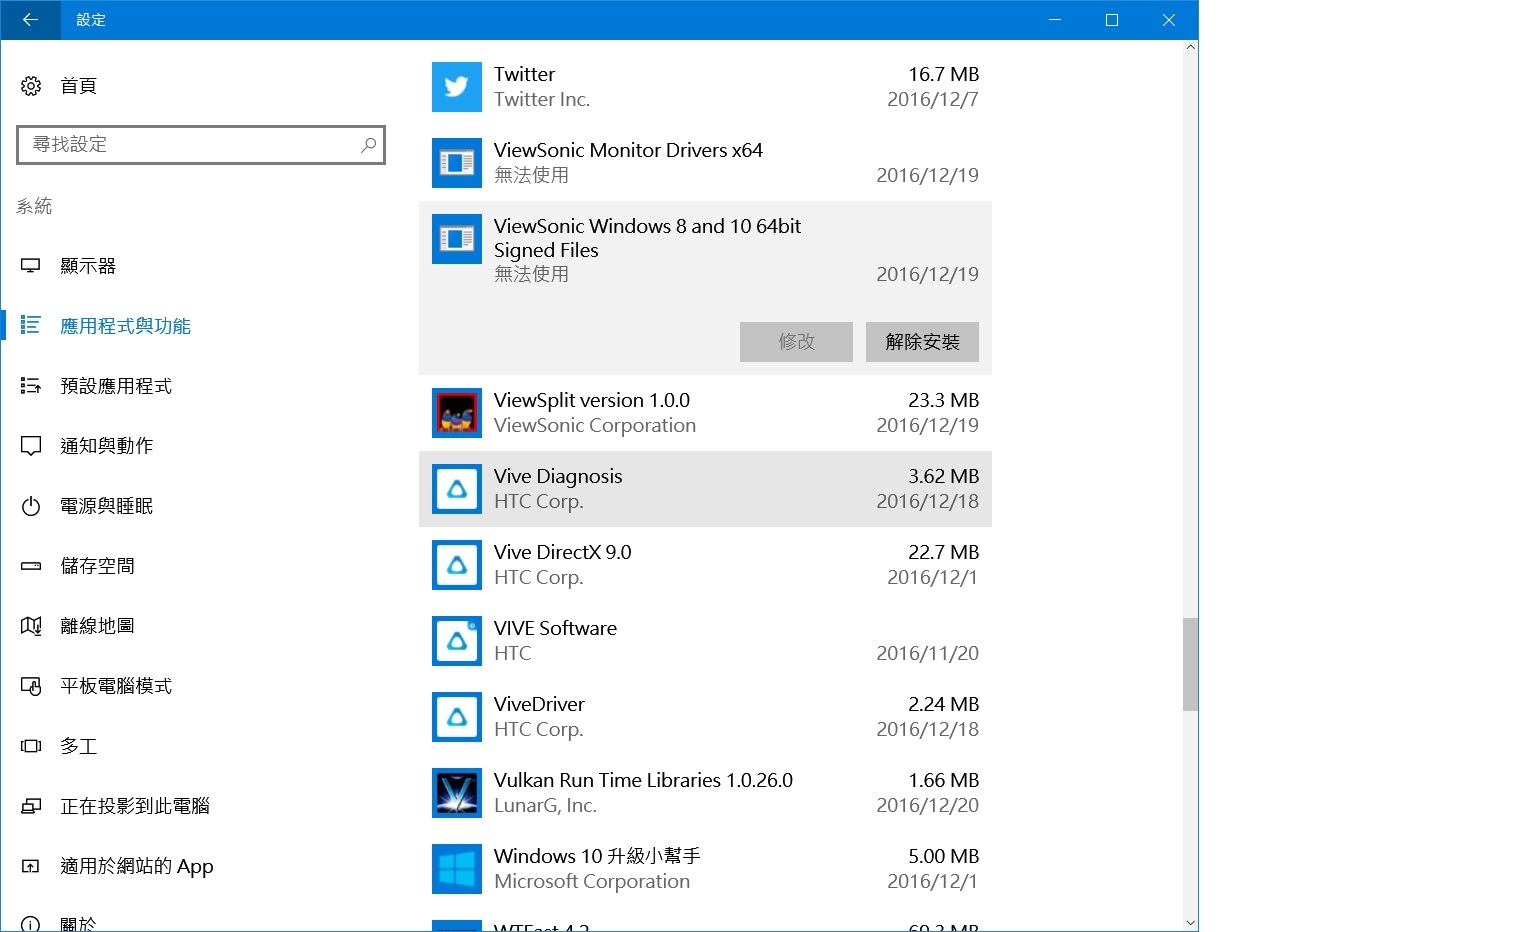Switch to 儲存空間 page

click(x=97, y=566)
